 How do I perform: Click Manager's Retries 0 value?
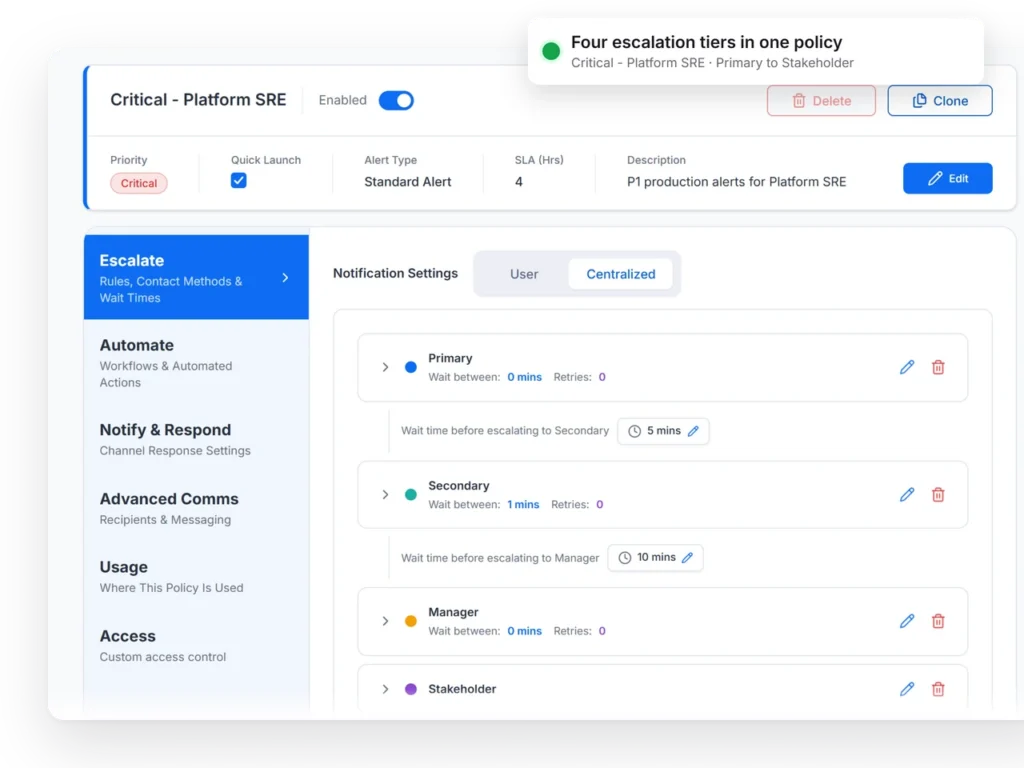602,631
